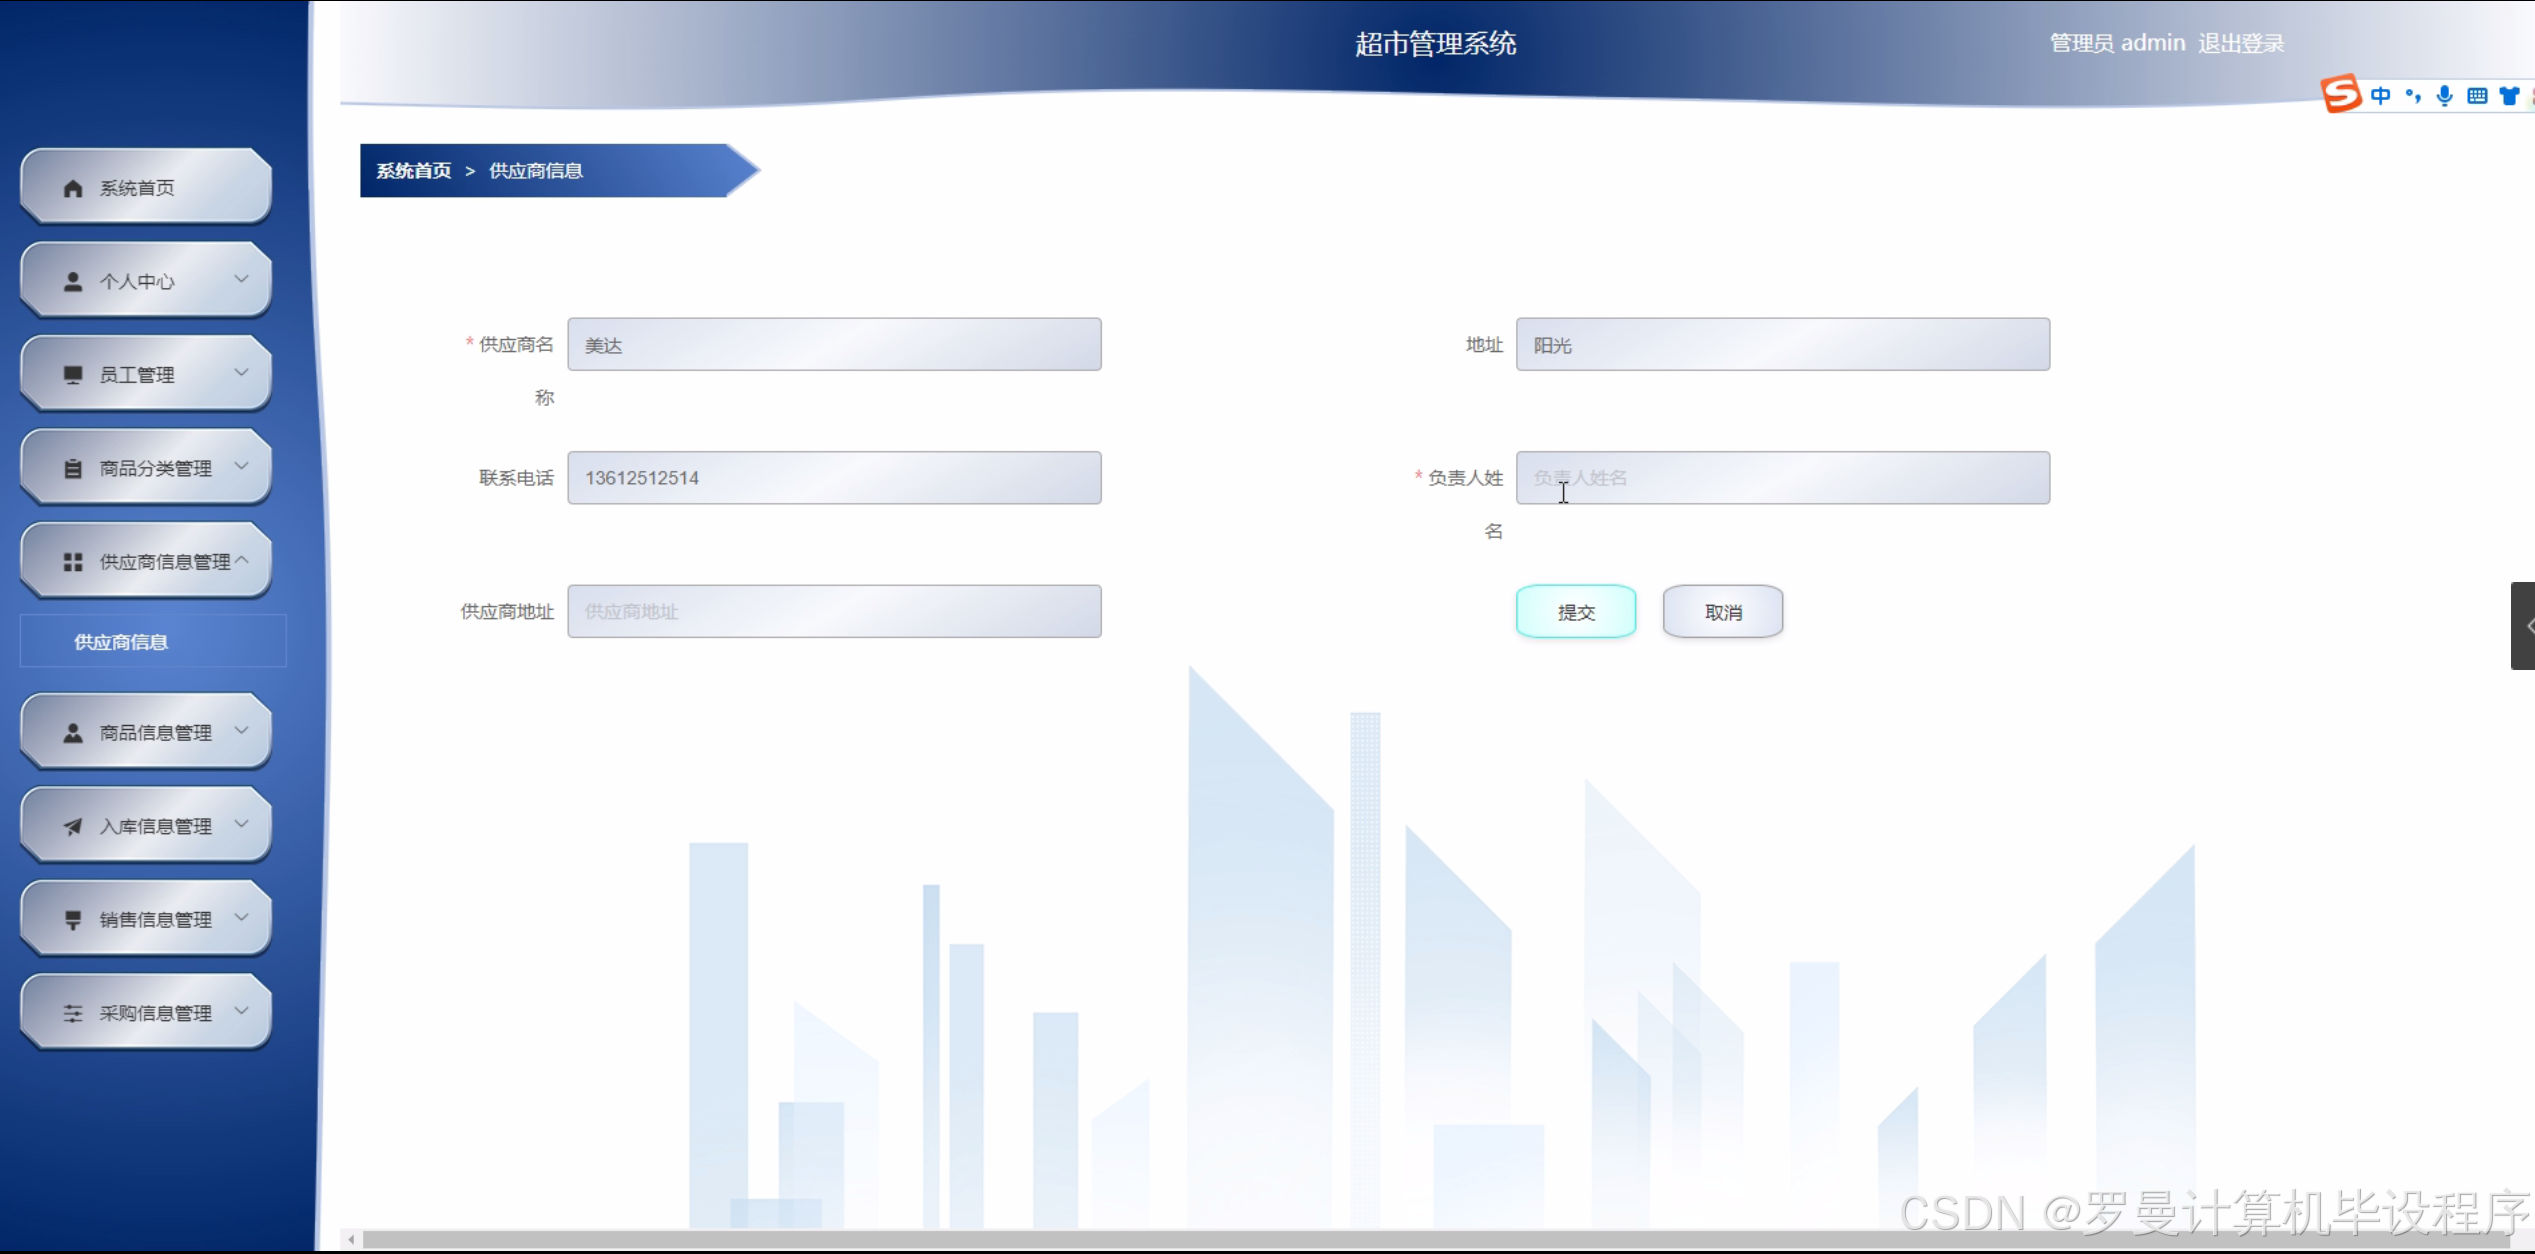Toggle the microphone voice input icon
The height and width of the screenshot is (1254, 2535).
click(x=2445, y=95)
